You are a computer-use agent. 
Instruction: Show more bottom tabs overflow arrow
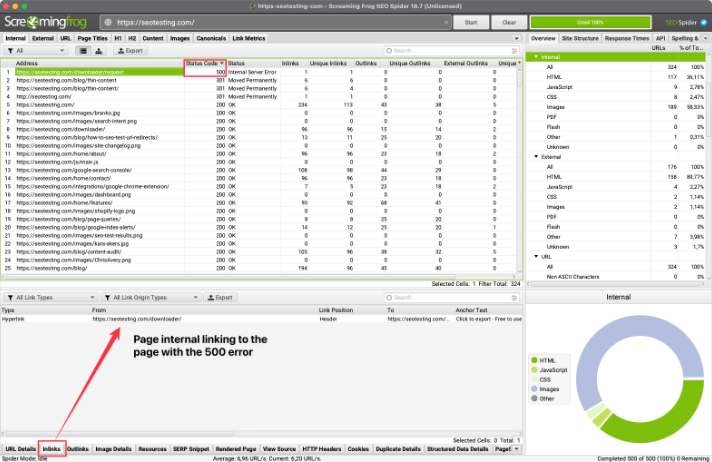click(517, 449)
